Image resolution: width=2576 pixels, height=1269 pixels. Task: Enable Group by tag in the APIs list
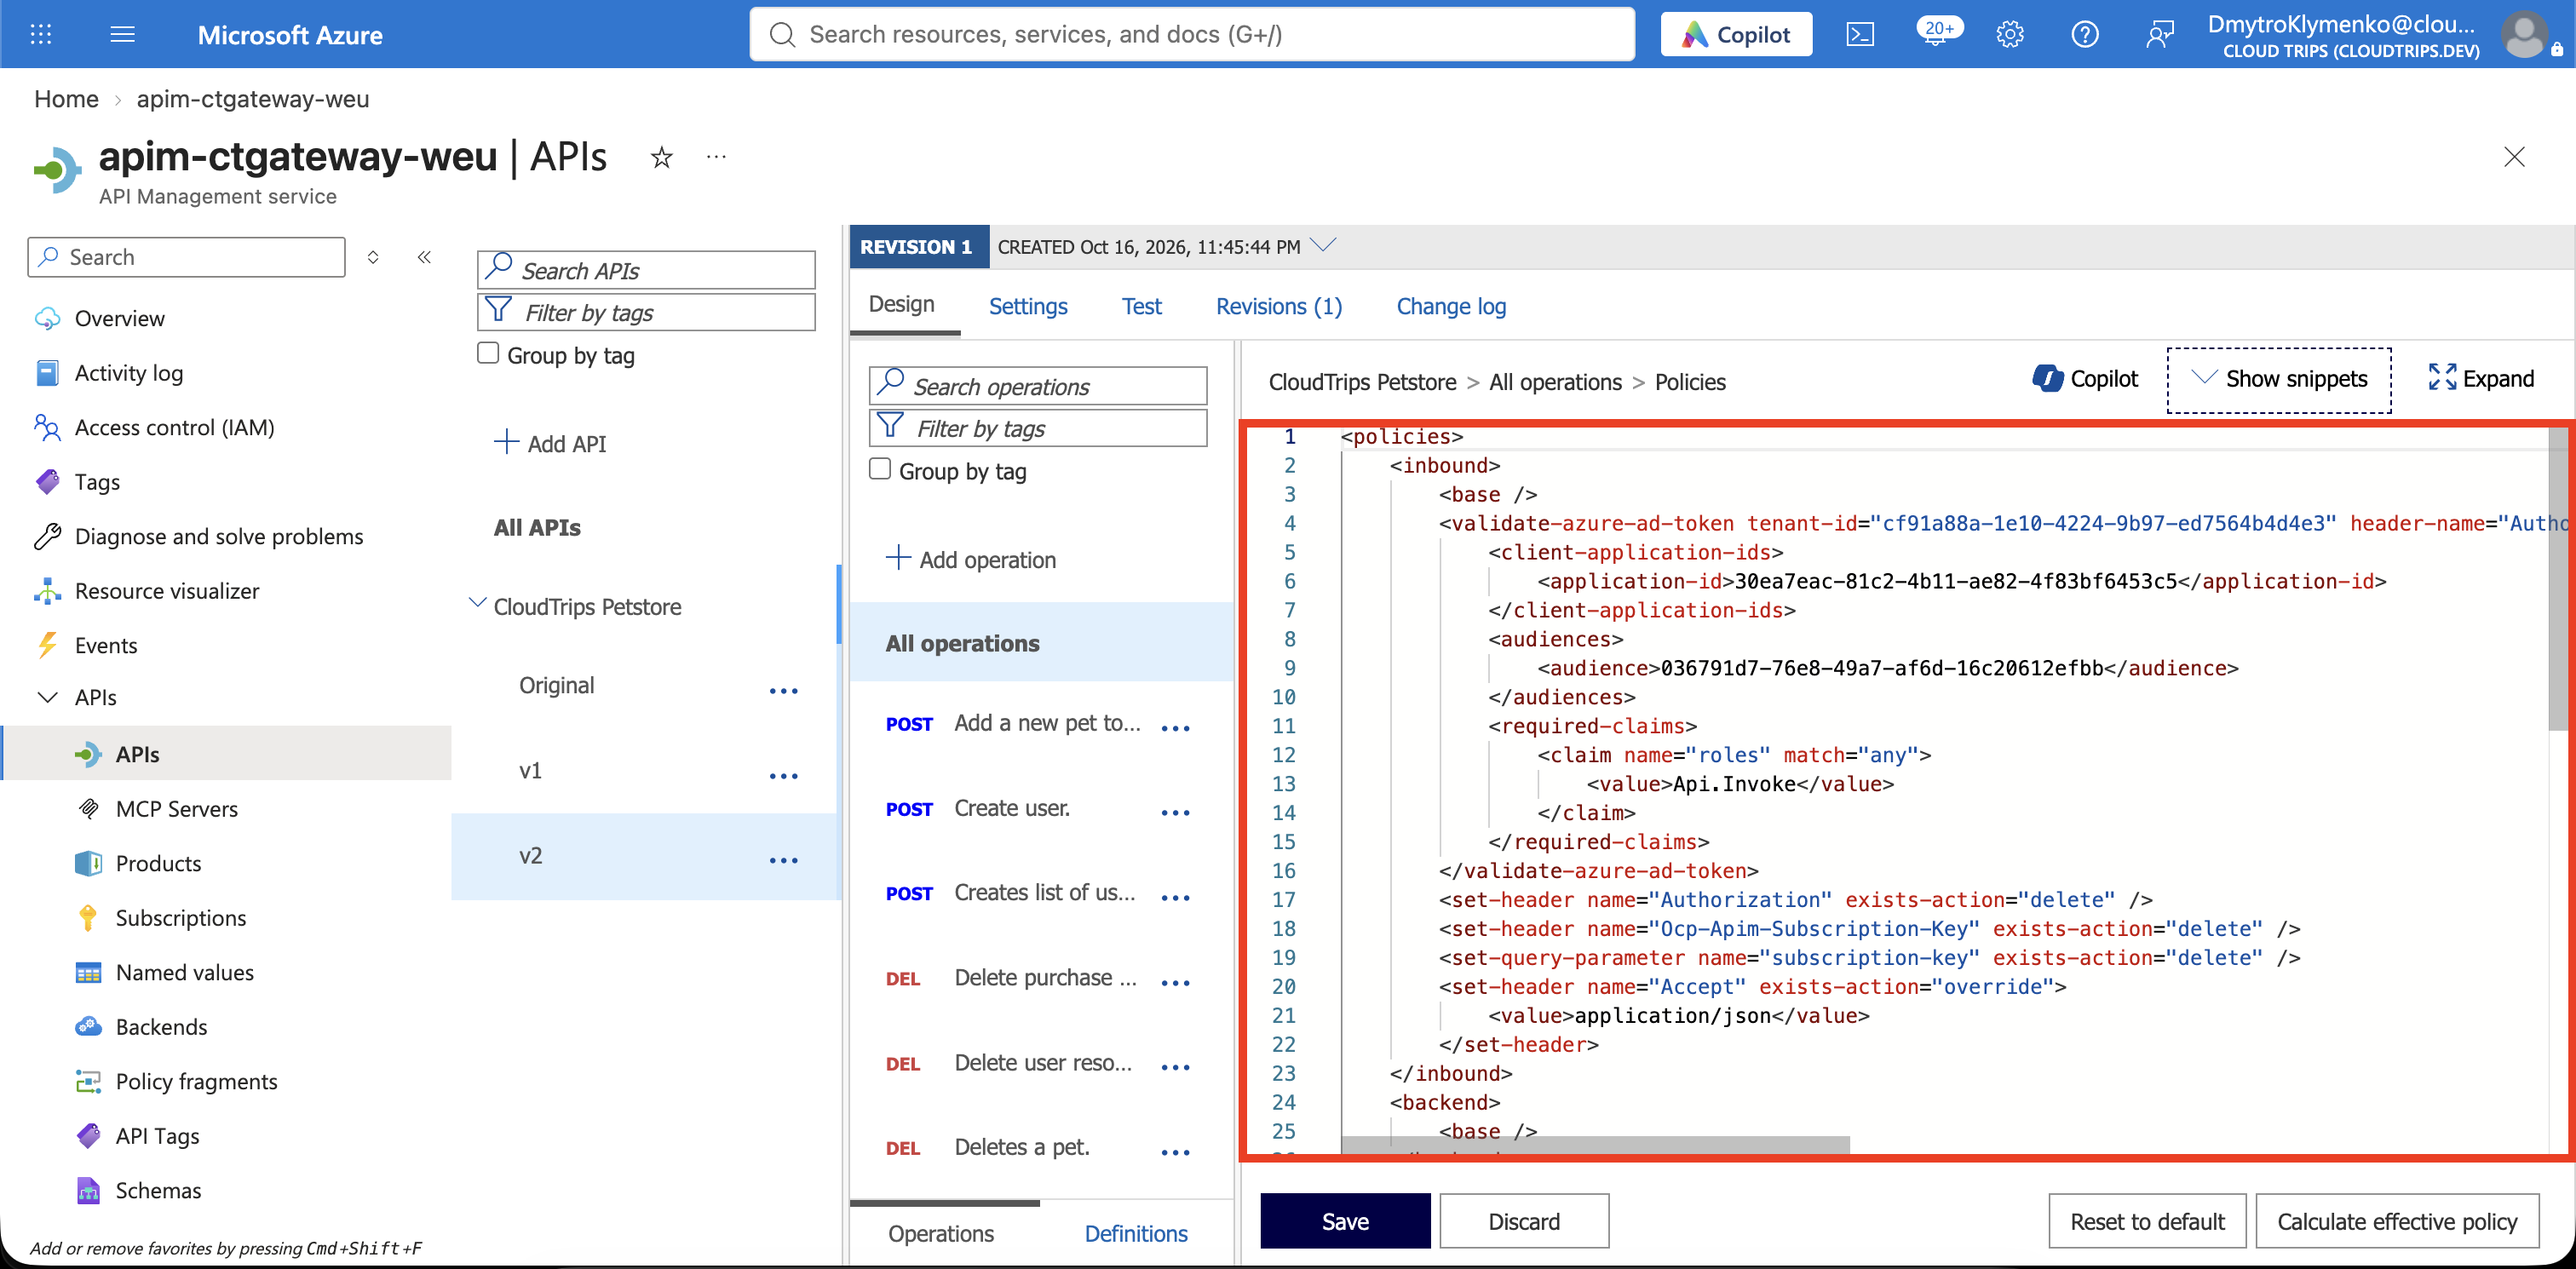click(x=488, y=353)
